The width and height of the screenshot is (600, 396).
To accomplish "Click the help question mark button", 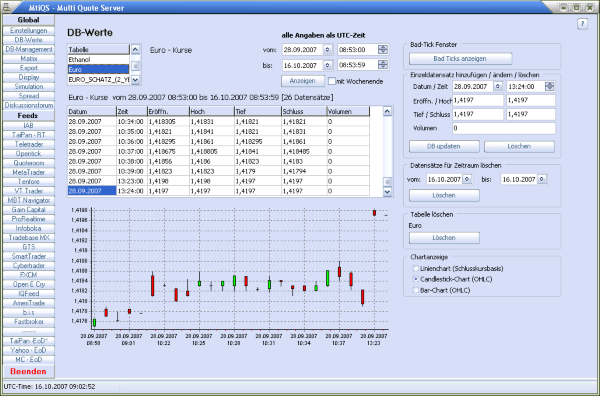I will (582, 24).
